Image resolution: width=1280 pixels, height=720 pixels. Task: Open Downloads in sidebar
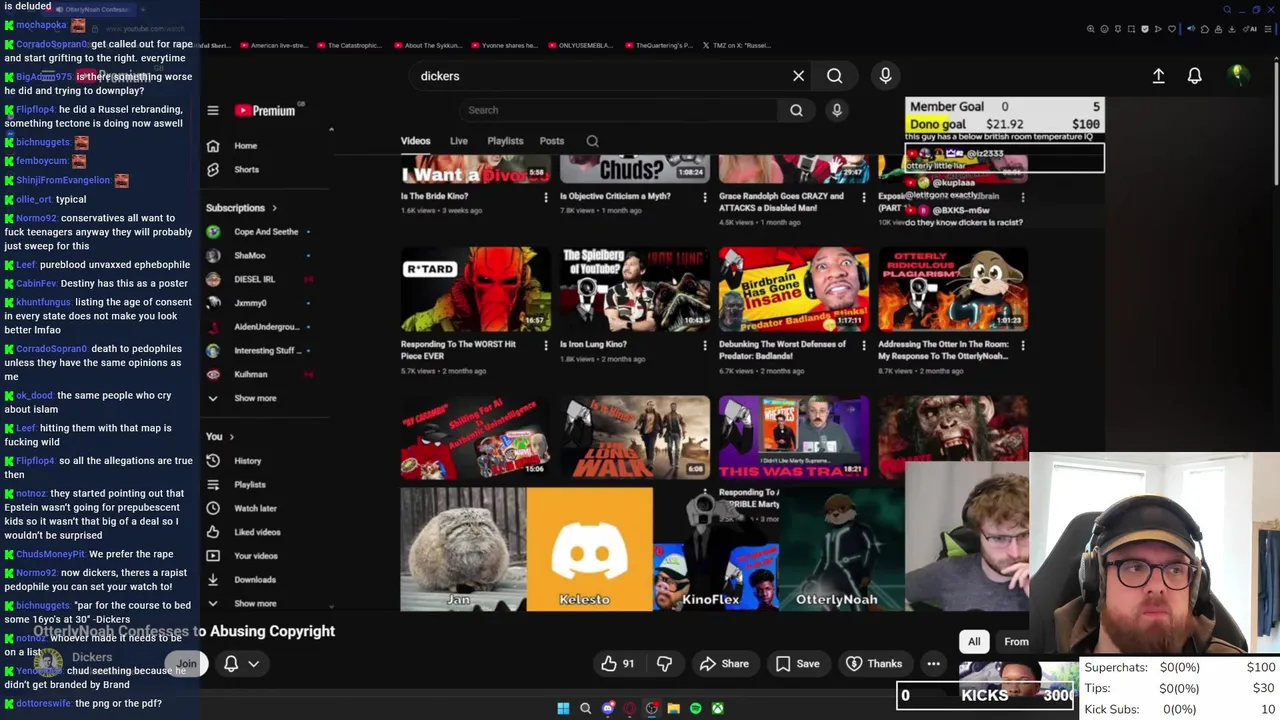coord(254,580)
